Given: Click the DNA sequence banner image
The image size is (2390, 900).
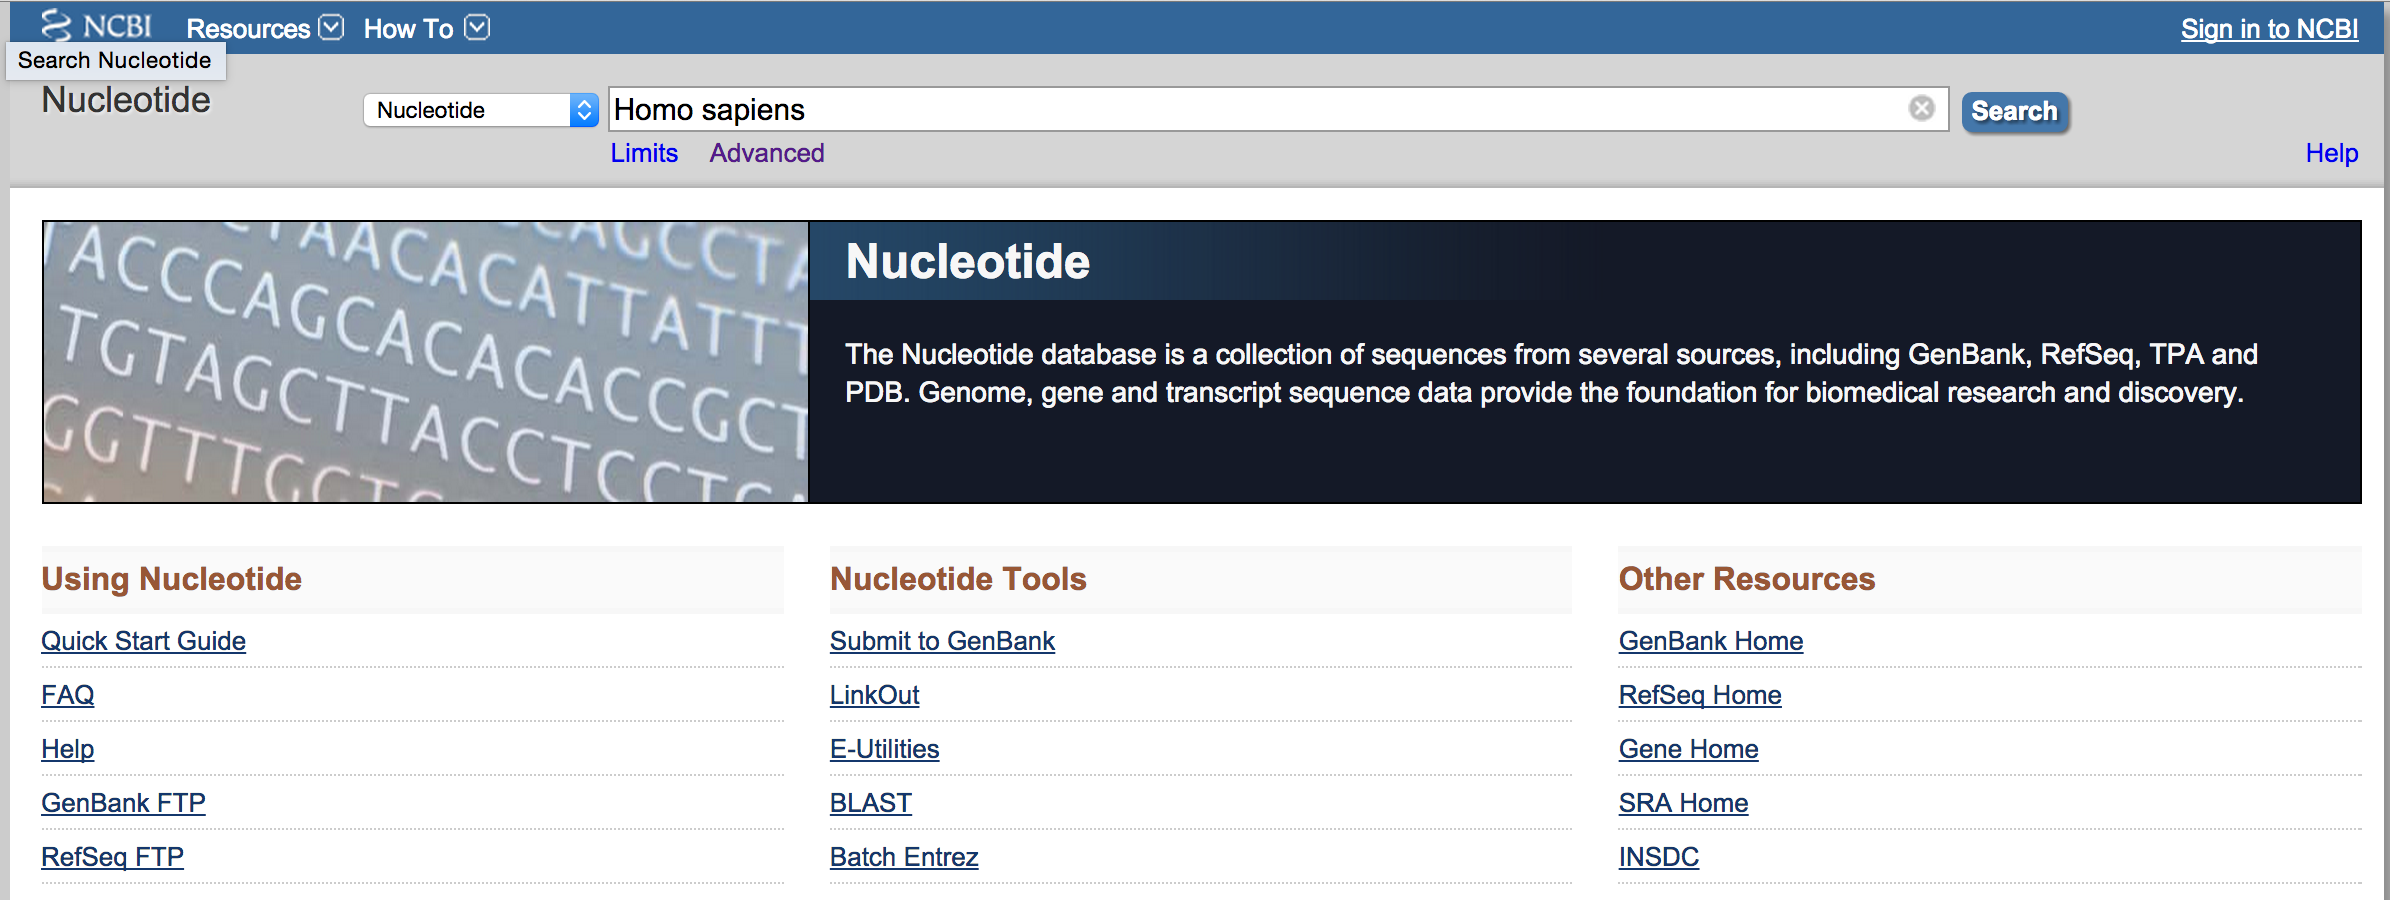Looking at the screenshot, I should point(426,362).
